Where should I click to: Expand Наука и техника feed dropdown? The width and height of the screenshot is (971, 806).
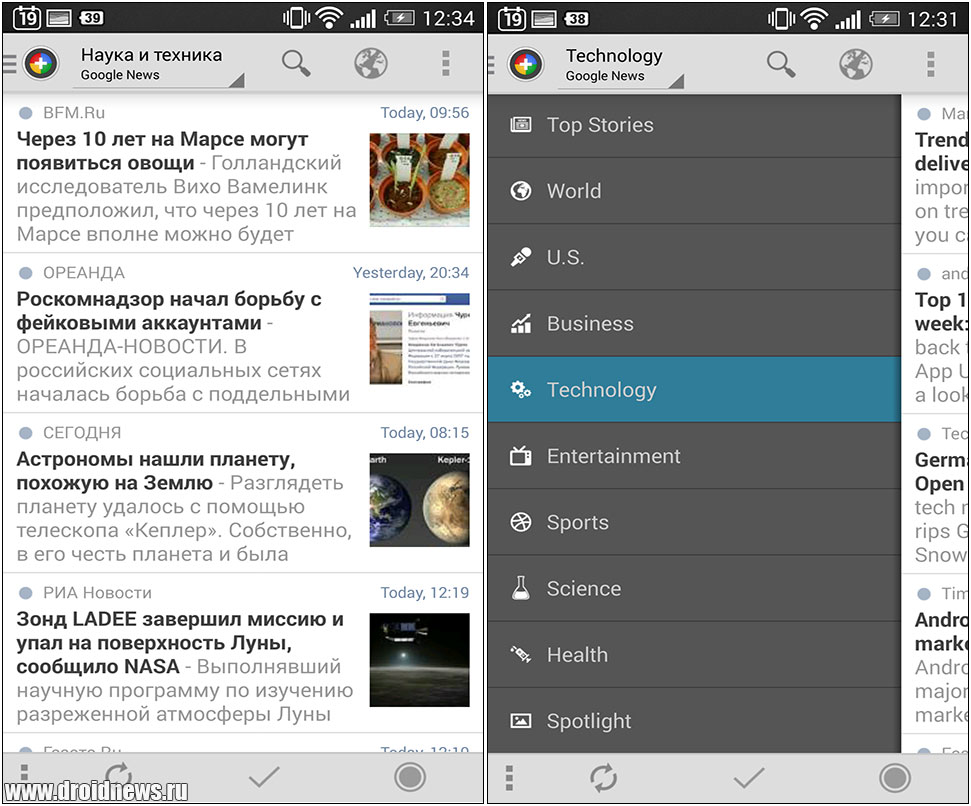(x=159, y=64)
